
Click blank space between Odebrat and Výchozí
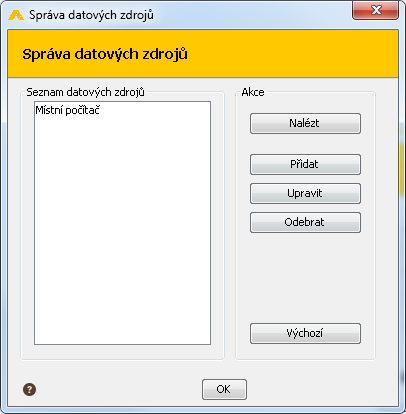[305, 278]
